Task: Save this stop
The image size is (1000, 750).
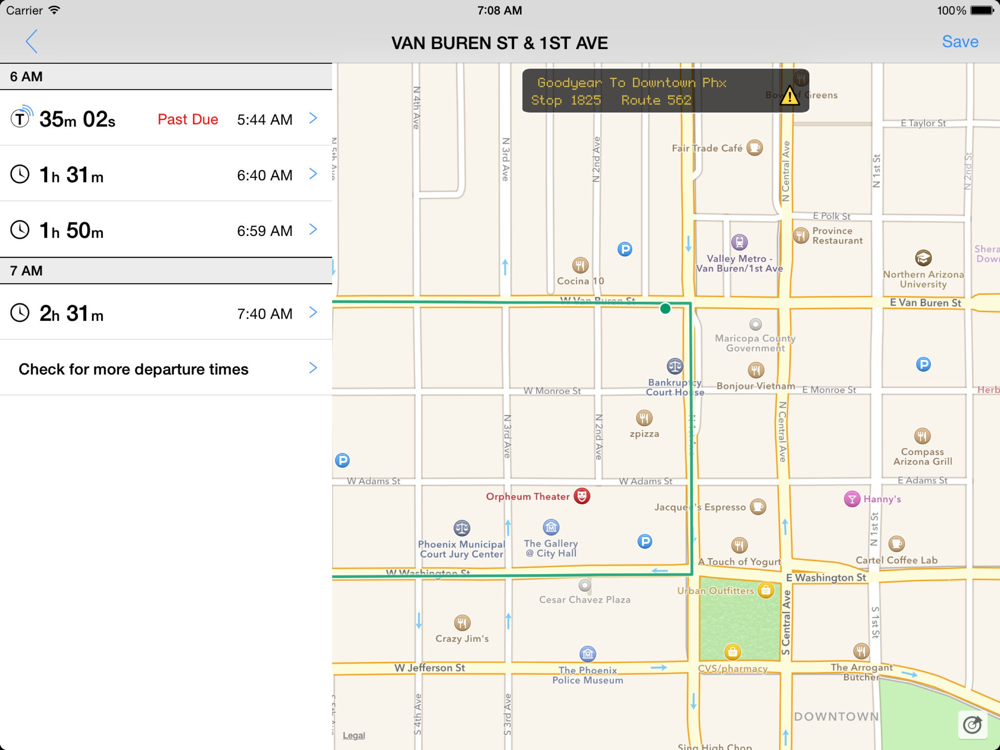Action: tap(960, 41)
